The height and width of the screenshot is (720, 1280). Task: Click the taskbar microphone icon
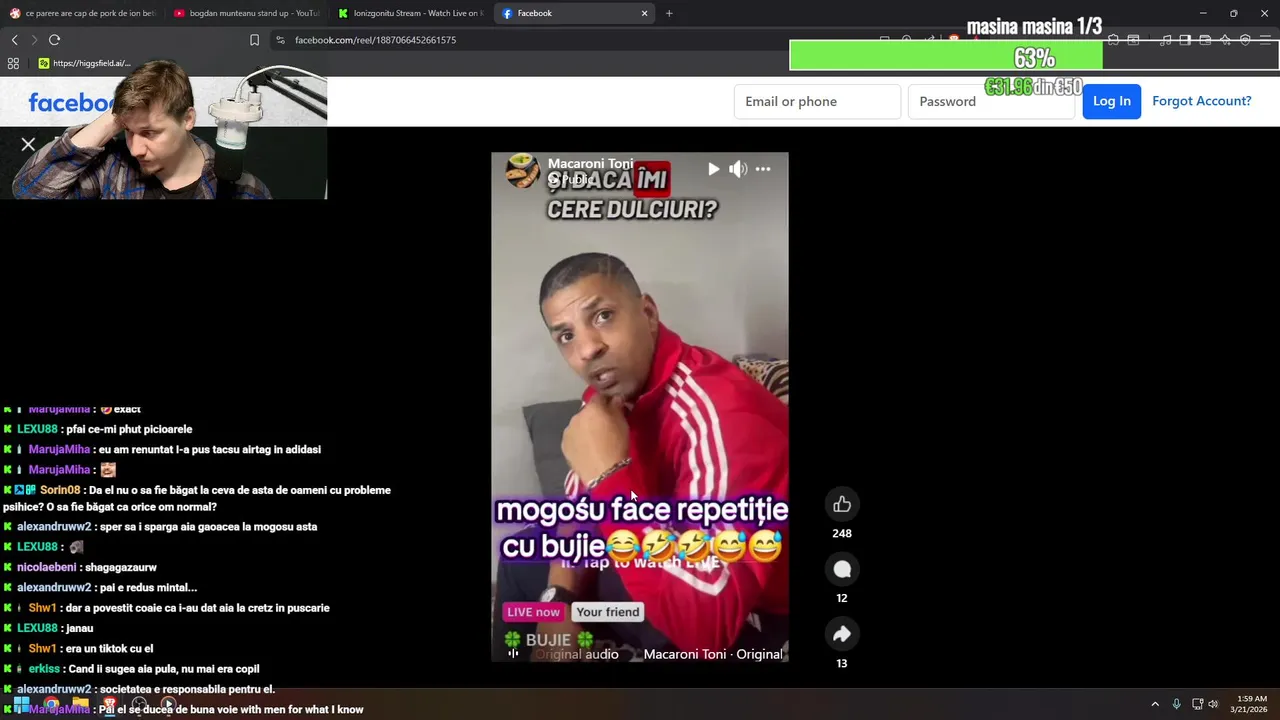click(x=1176, y=704)
